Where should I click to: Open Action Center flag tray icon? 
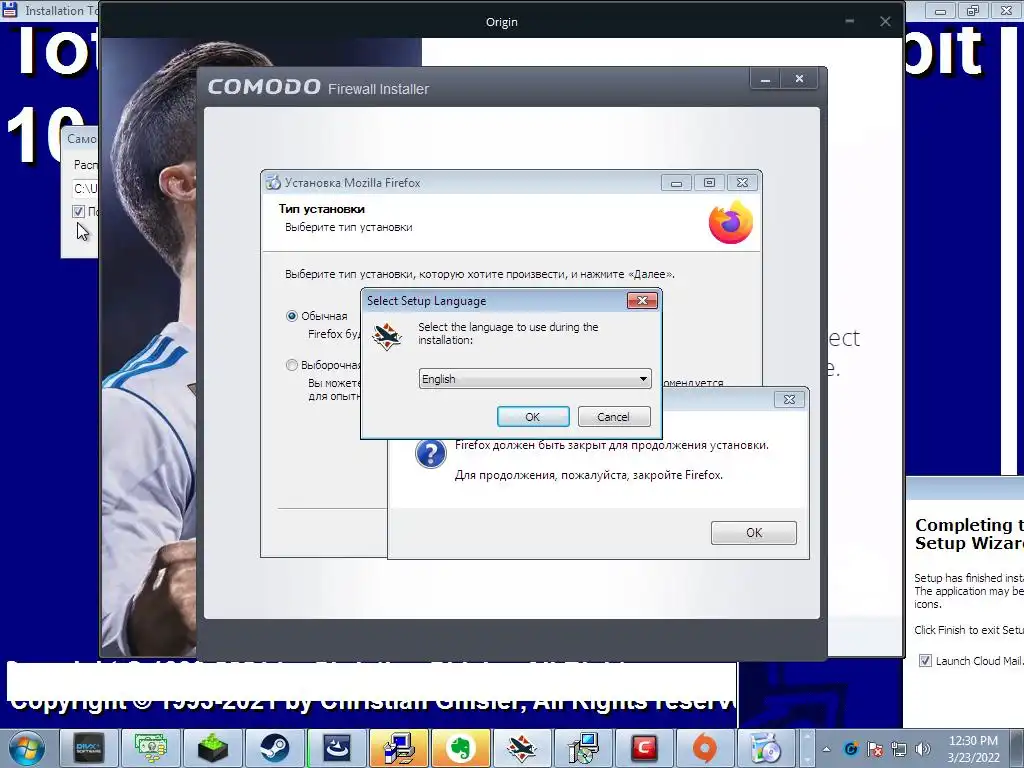875,749
